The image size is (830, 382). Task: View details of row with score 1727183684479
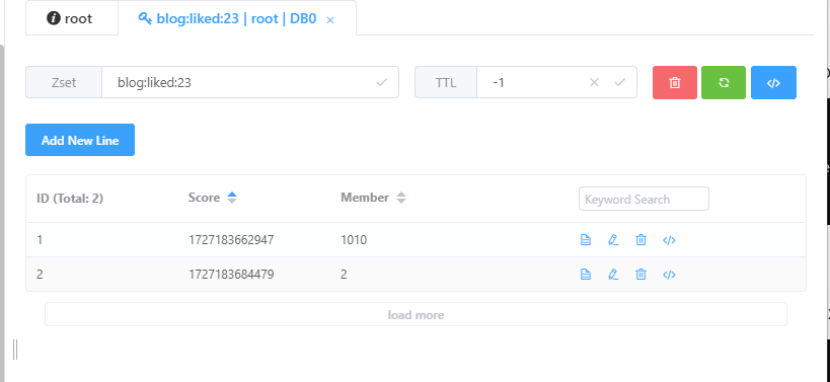pos(585,275)
